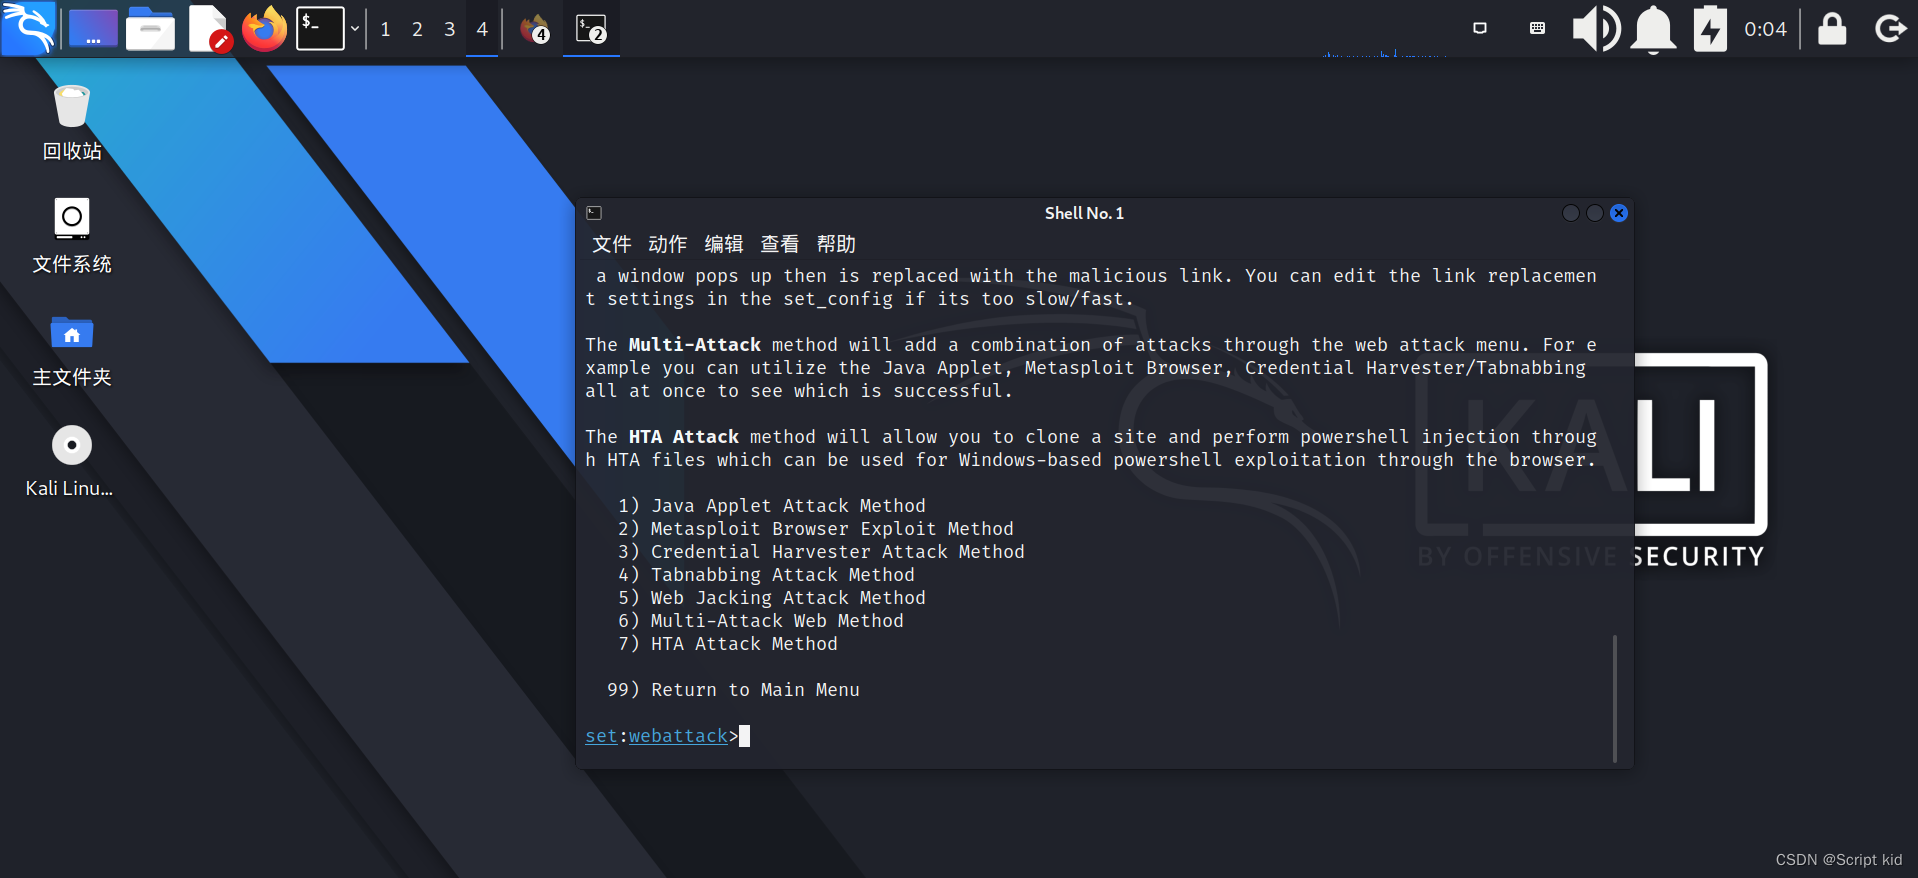Viewport: 1918px width, 878px height.
Task: Expand the terminal launcher dropdown arrow
Action: (x=354, y=29)
